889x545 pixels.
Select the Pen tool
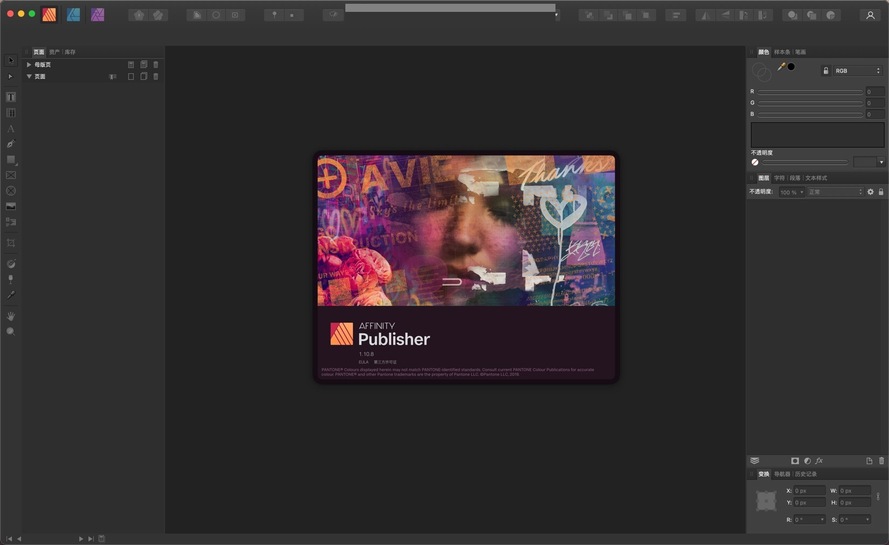[11, 144]
